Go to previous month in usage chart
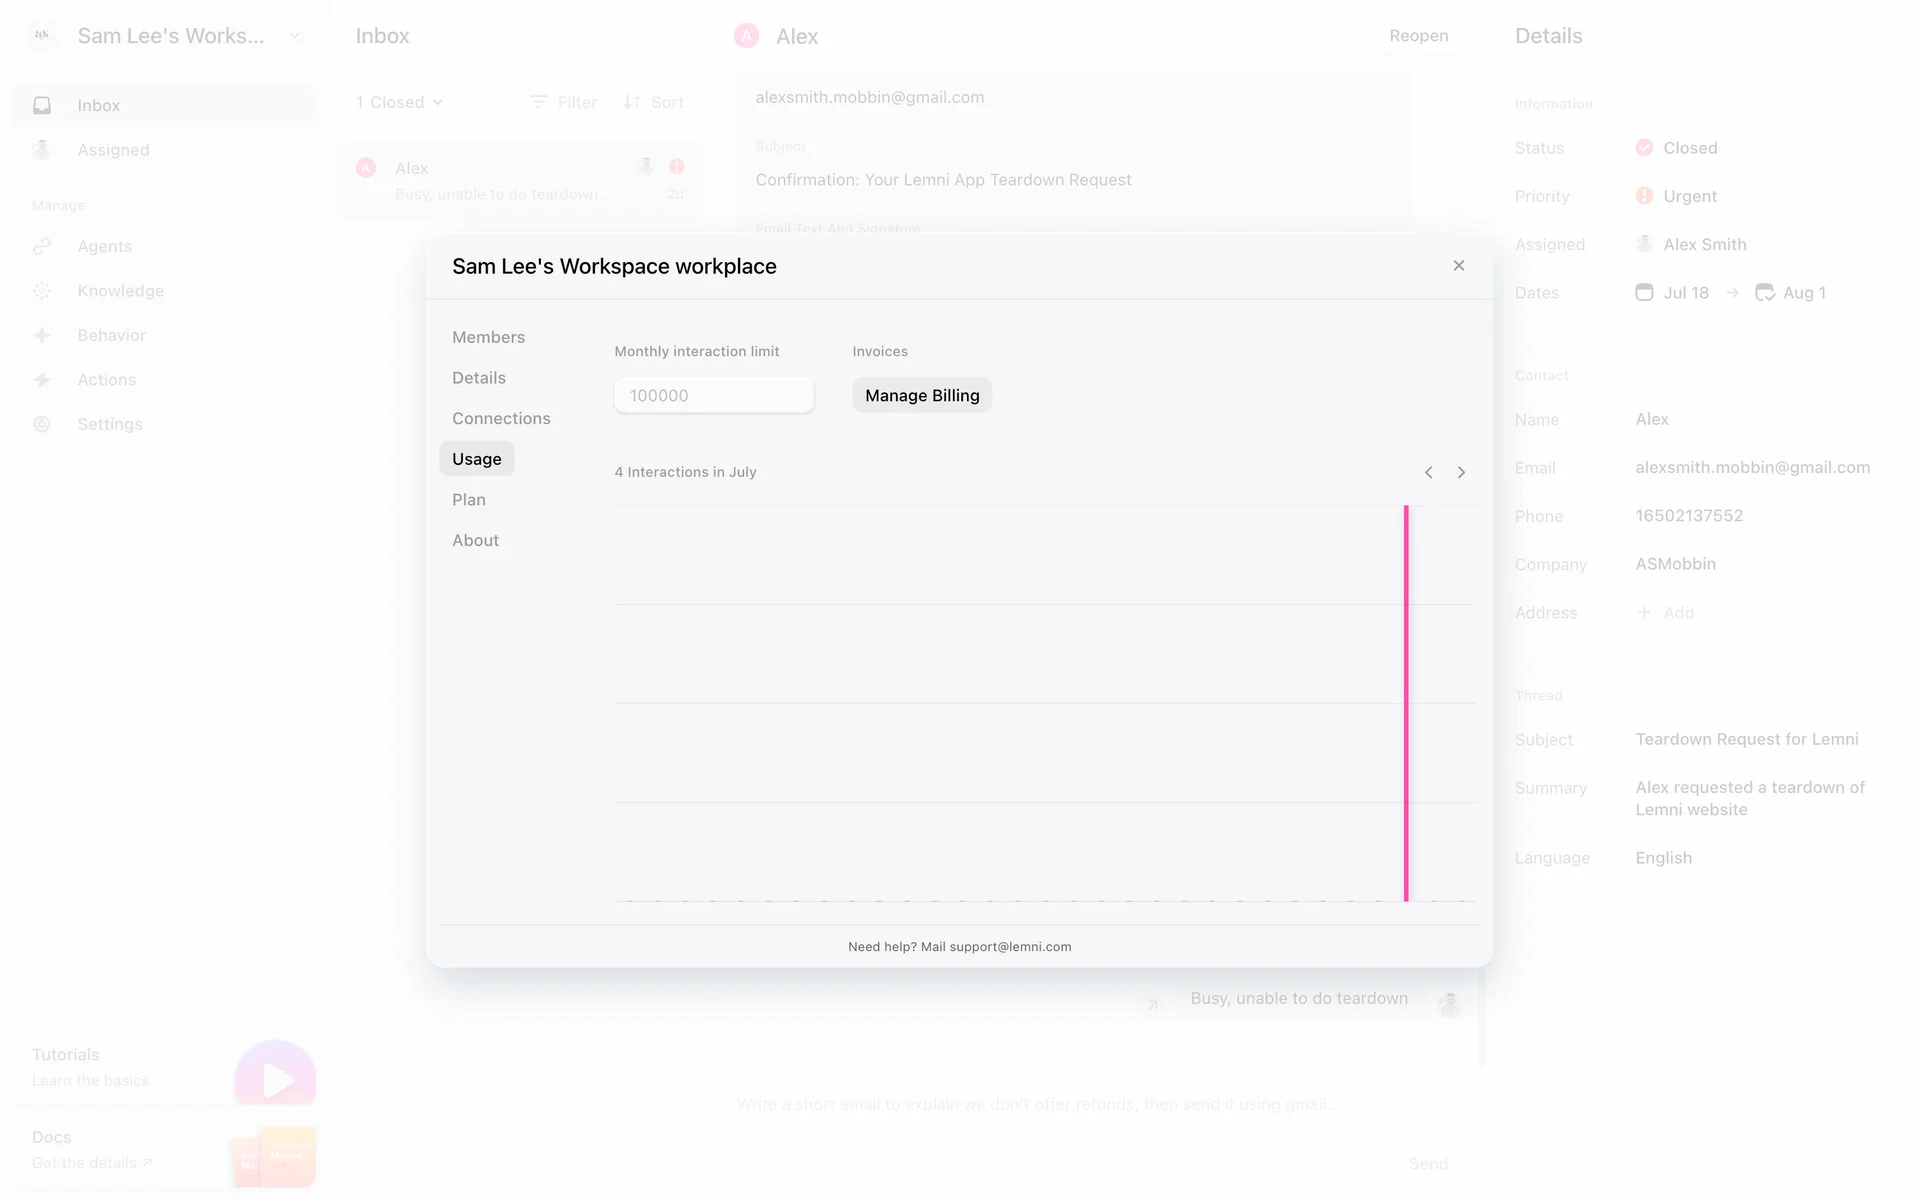 (1428, 473)
